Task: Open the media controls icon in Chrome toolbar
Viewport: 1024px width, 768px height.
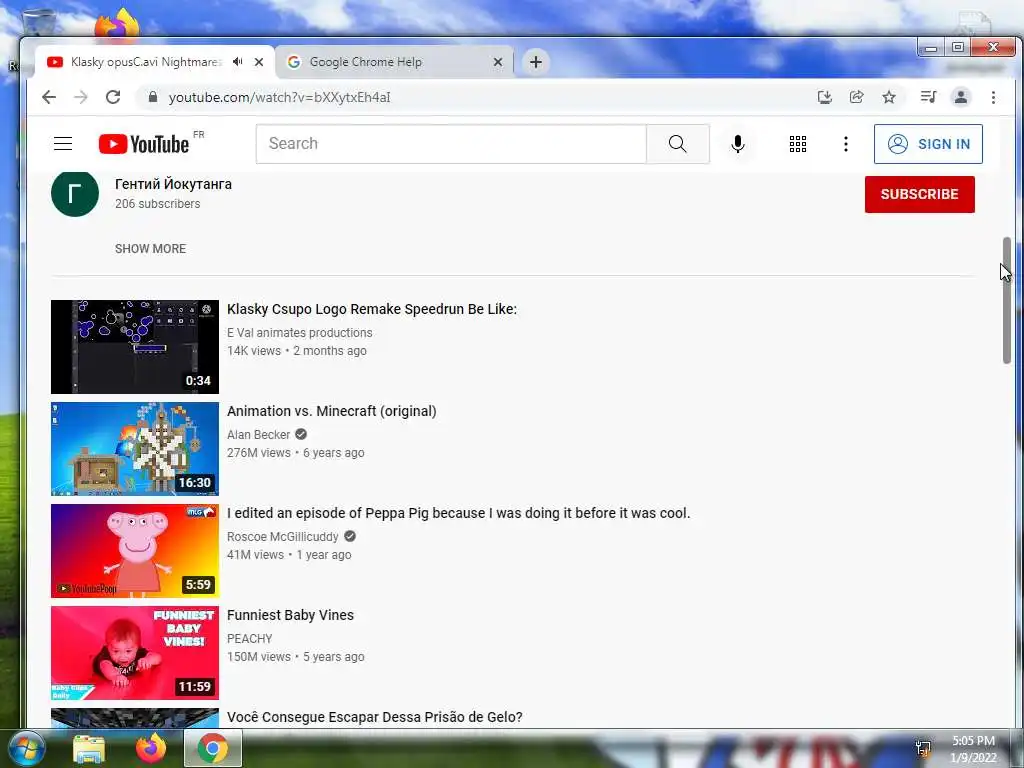Action: point(928,97)
